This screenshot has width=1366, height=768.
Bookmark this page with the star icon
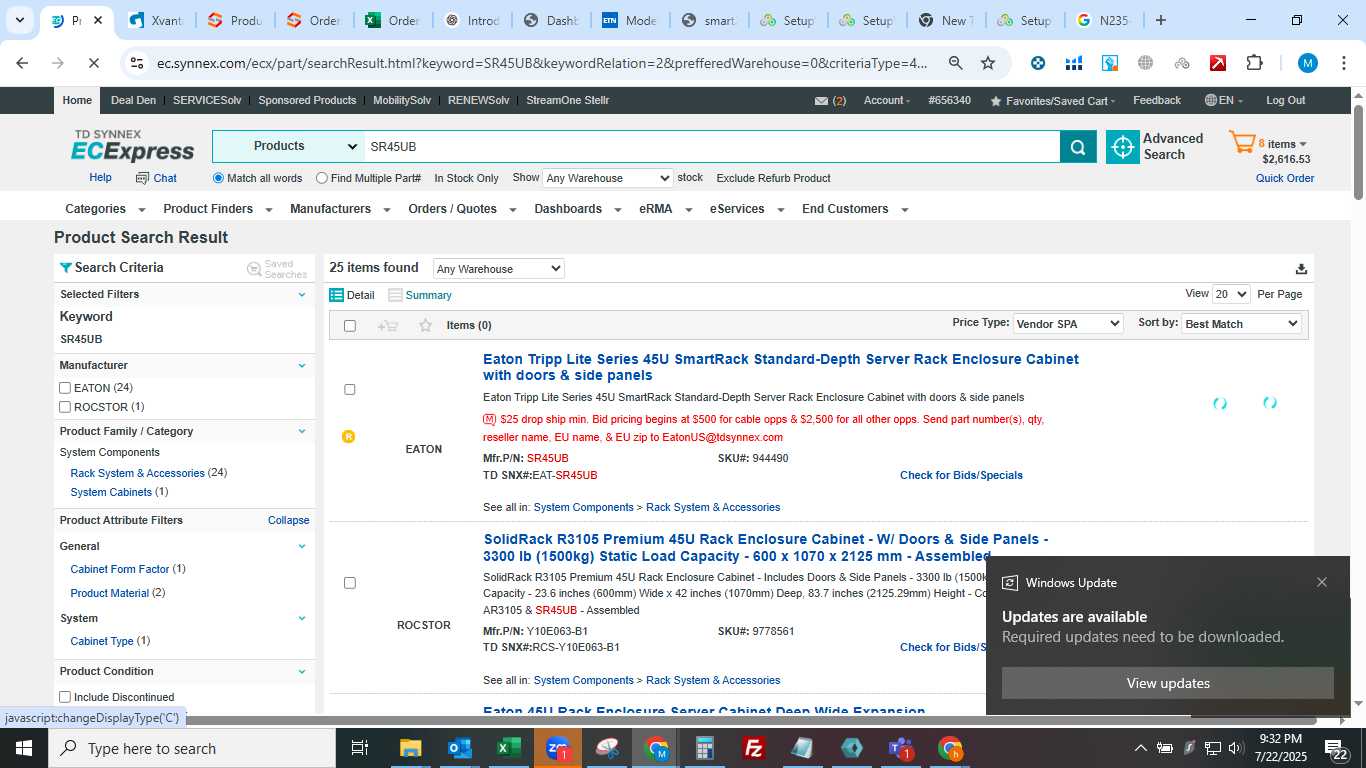pos(988,63)
